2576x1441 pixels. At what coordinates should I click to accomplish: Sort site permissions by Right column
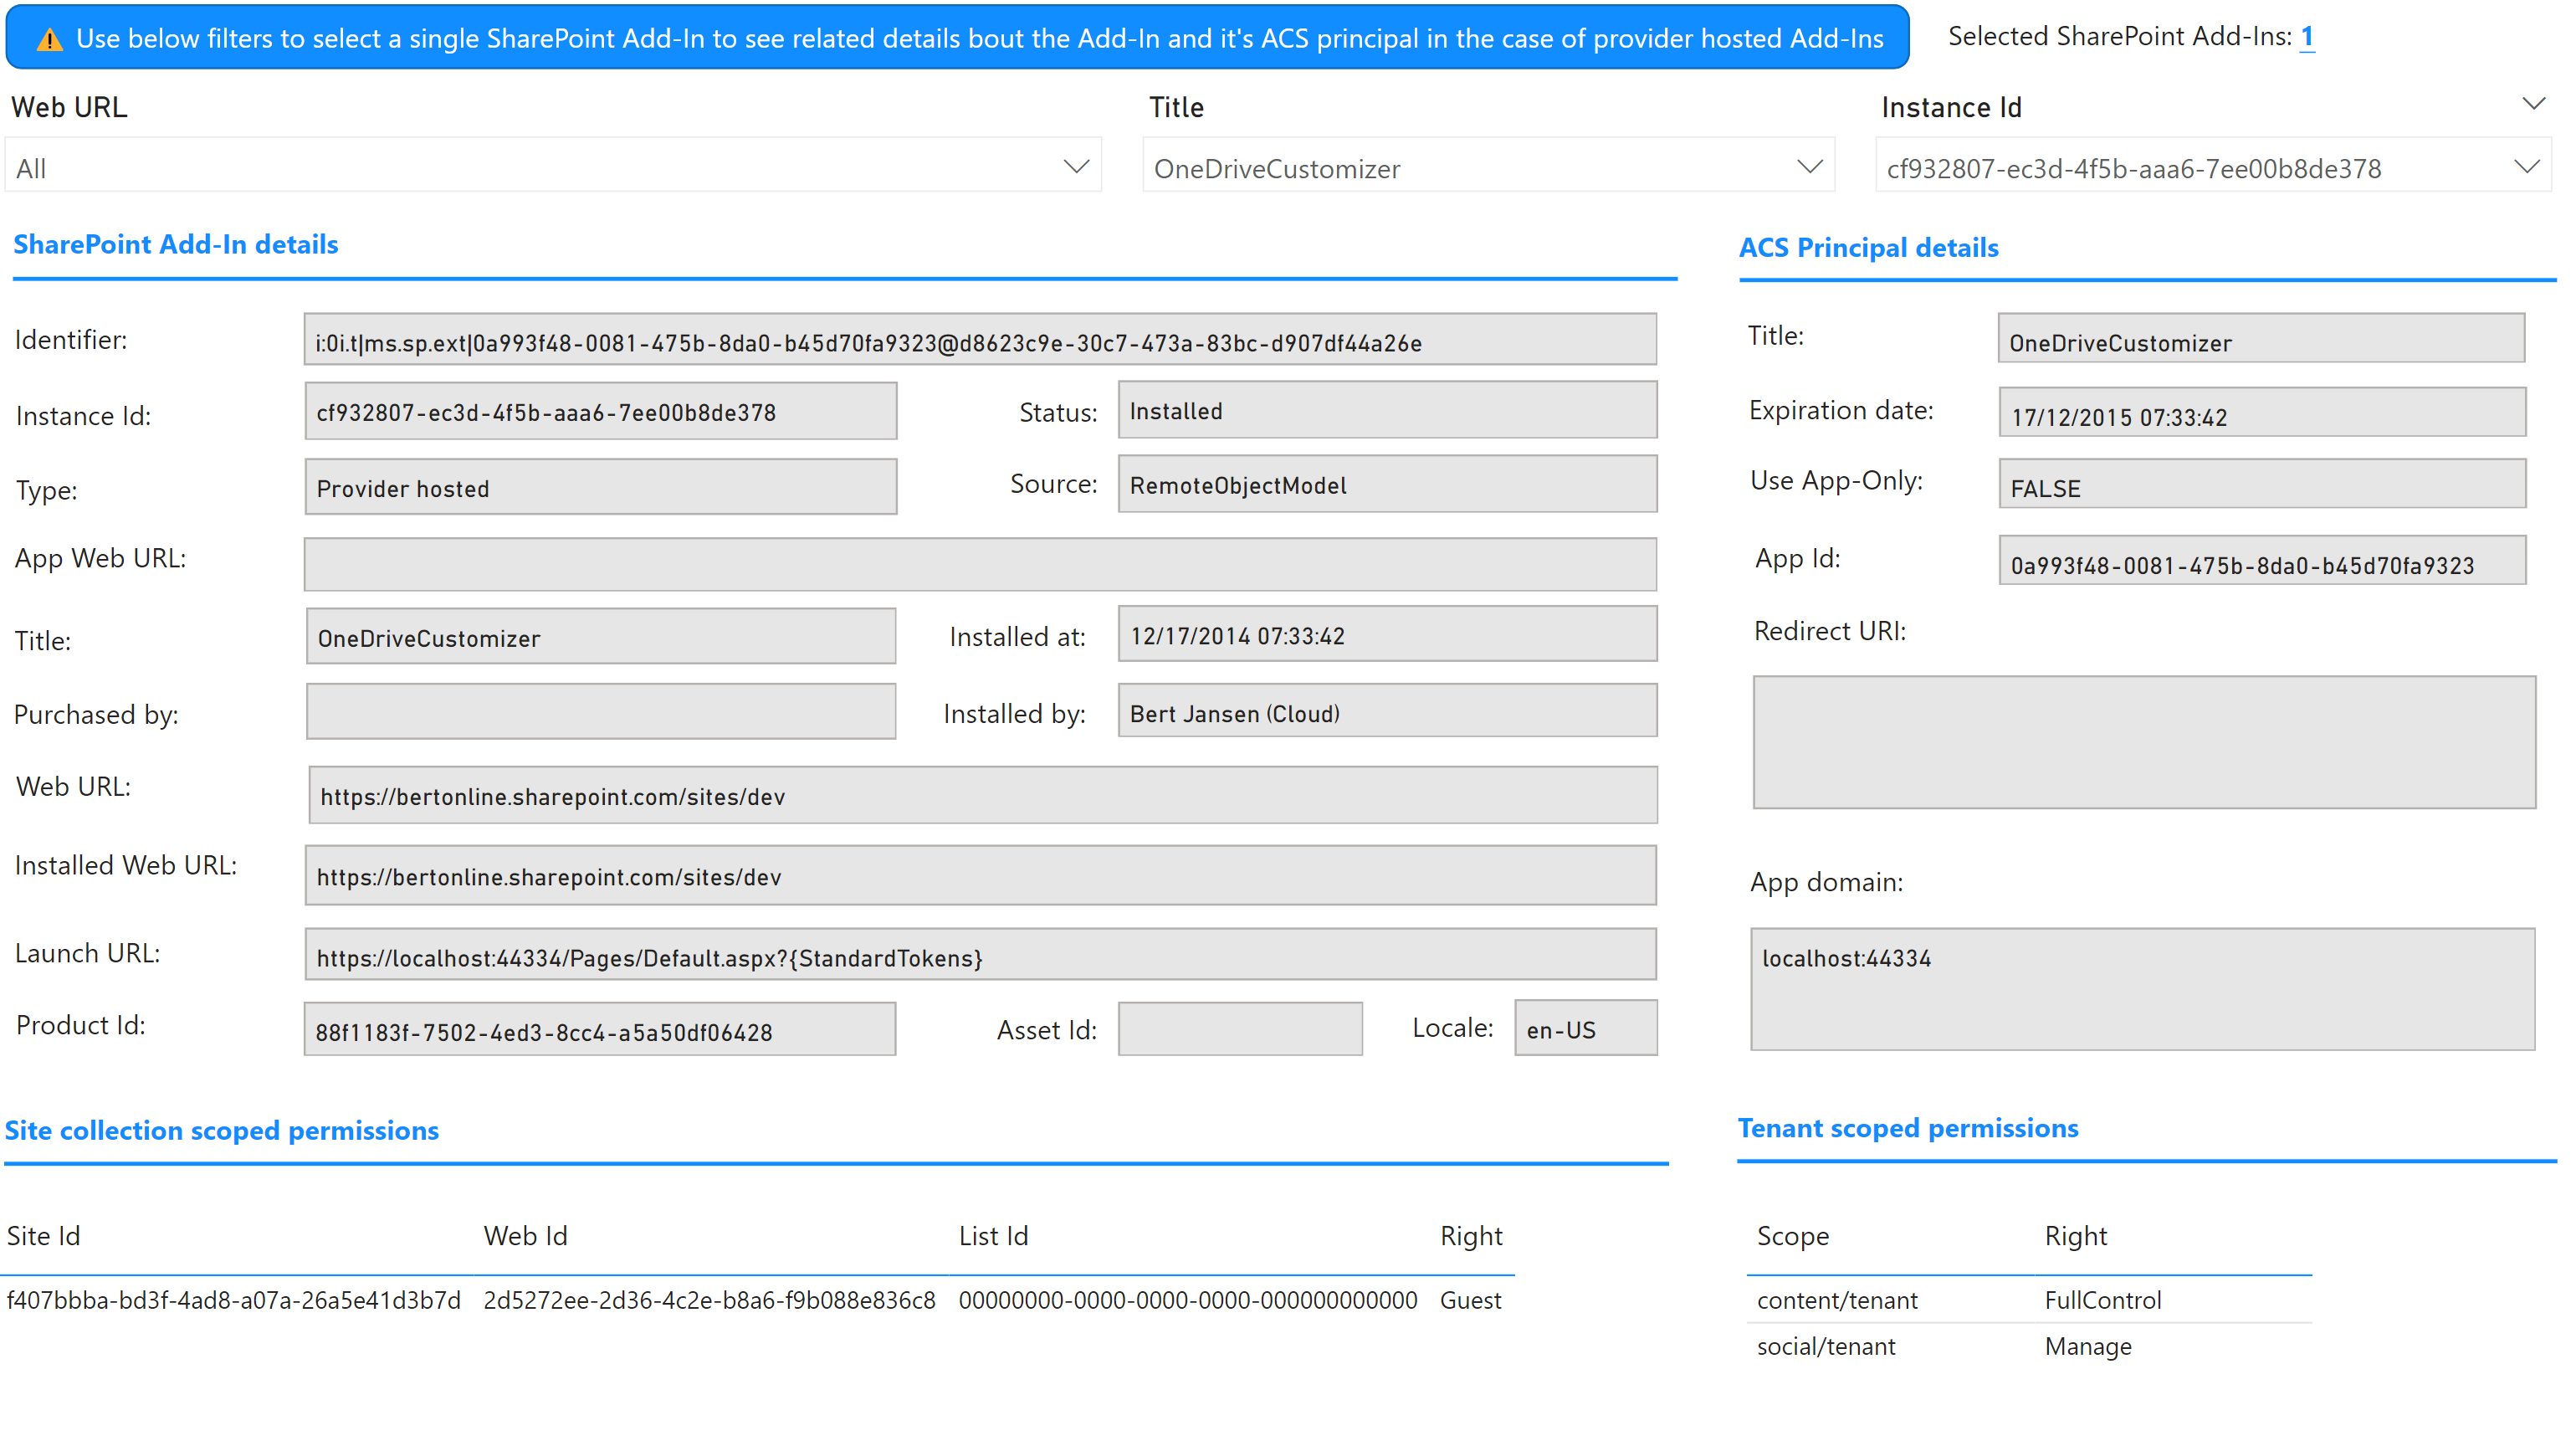point(1471,1237)
